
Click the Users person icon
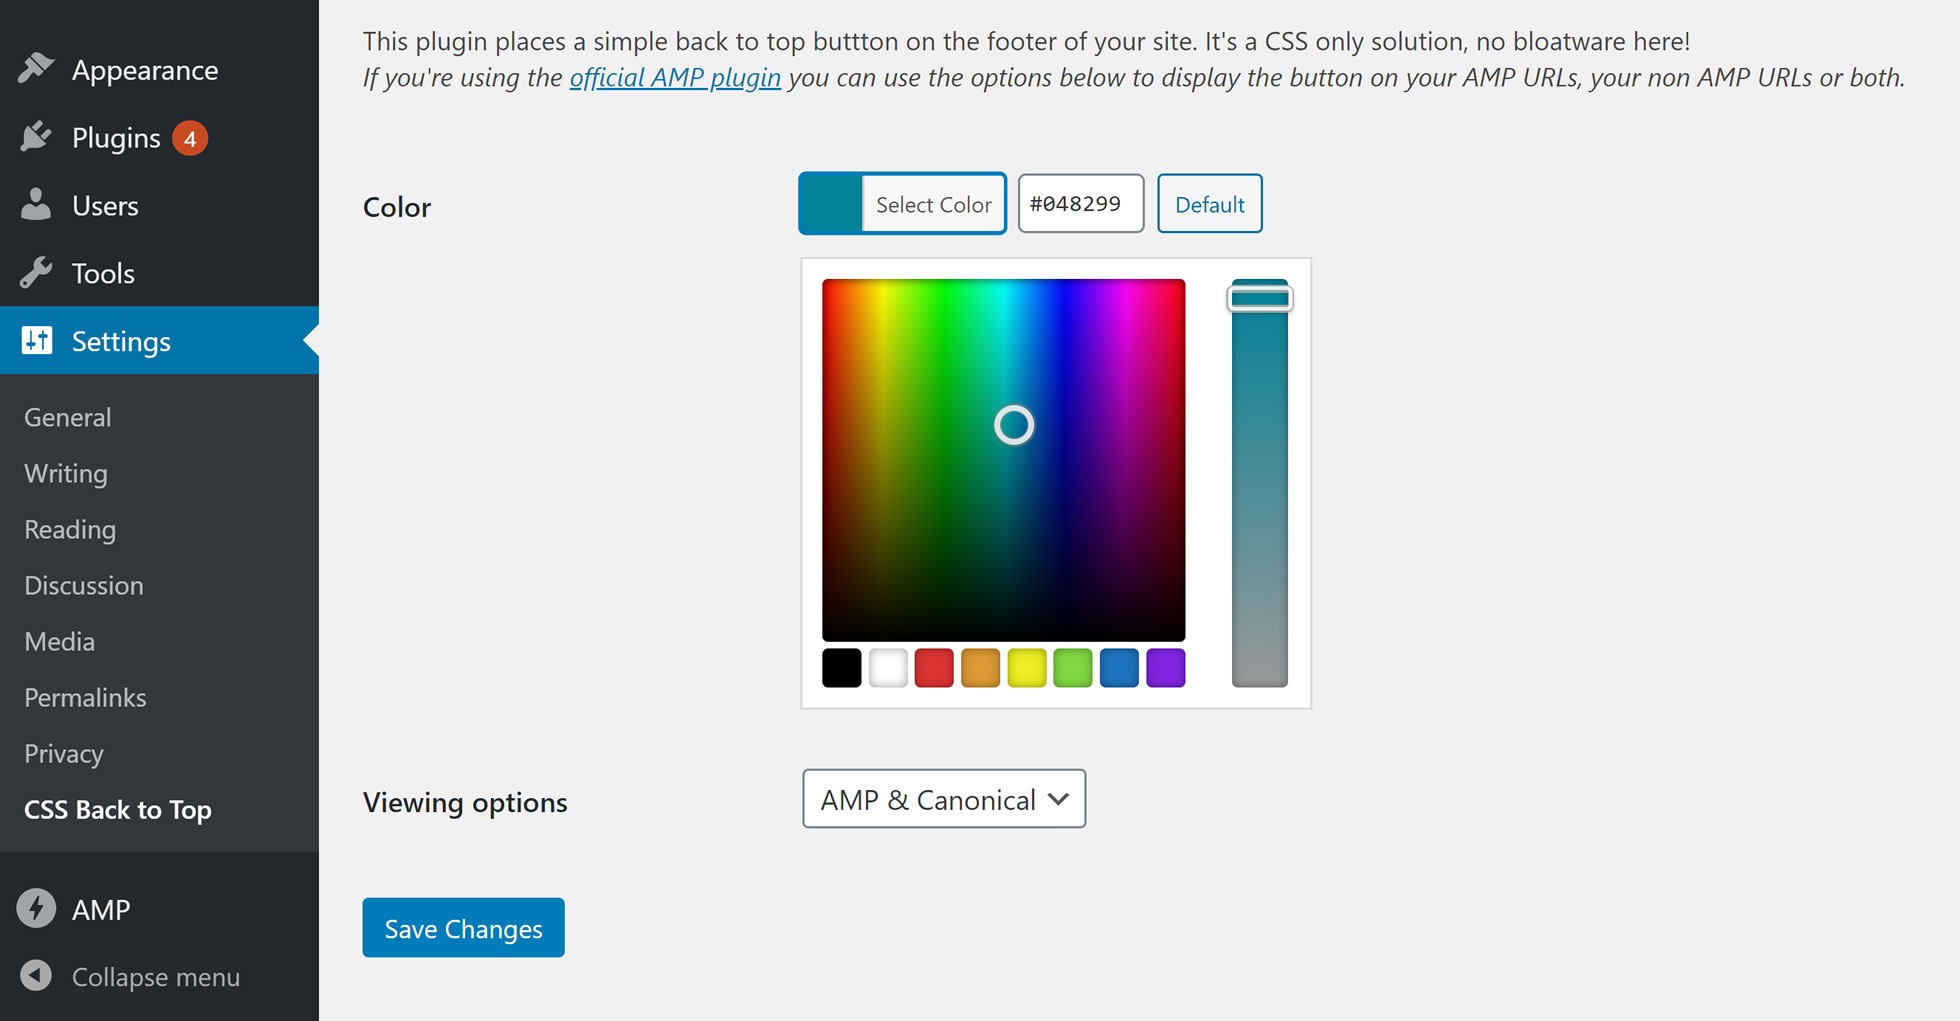36,205
